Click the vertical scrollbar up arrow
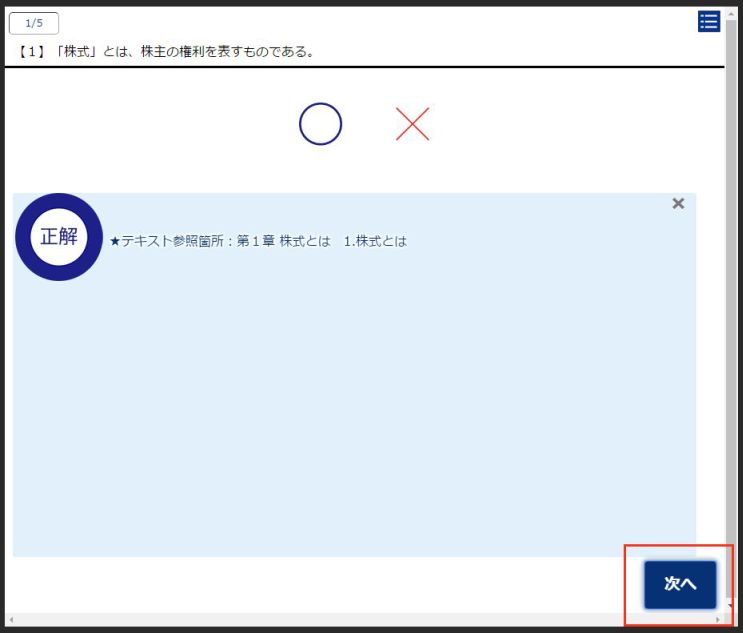This screenshot has height=633, width=743. tap(731, 14)
